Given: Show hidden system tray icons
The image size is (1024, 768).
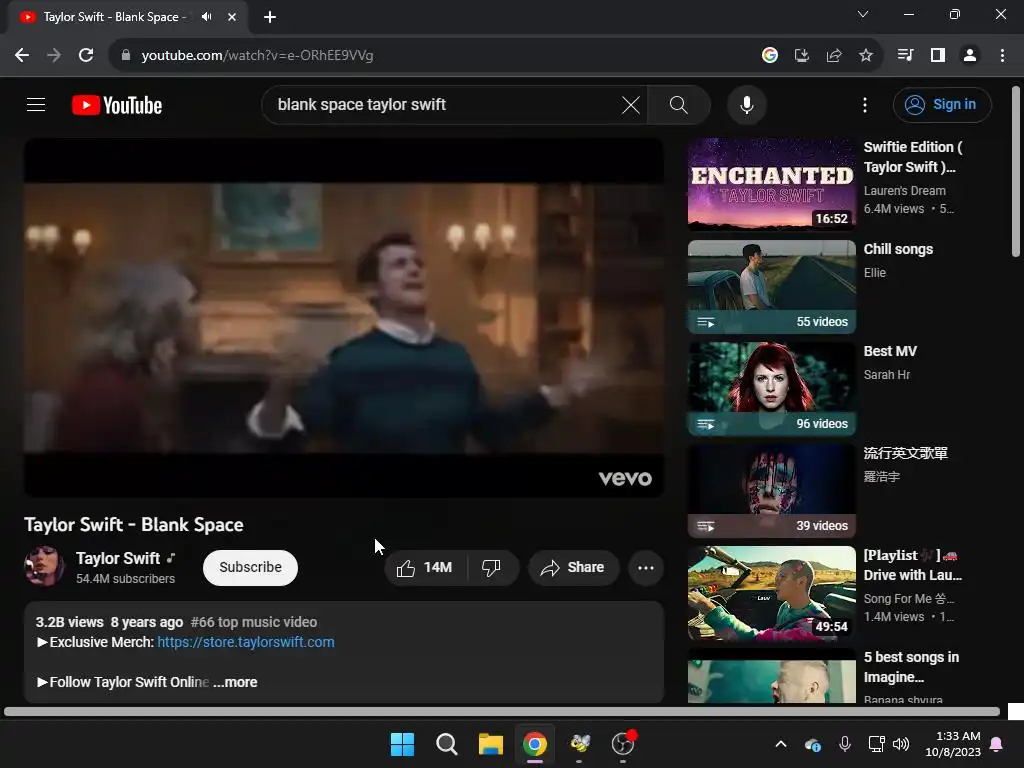Looking at the screenshot, I should click(x=780, y=744).
